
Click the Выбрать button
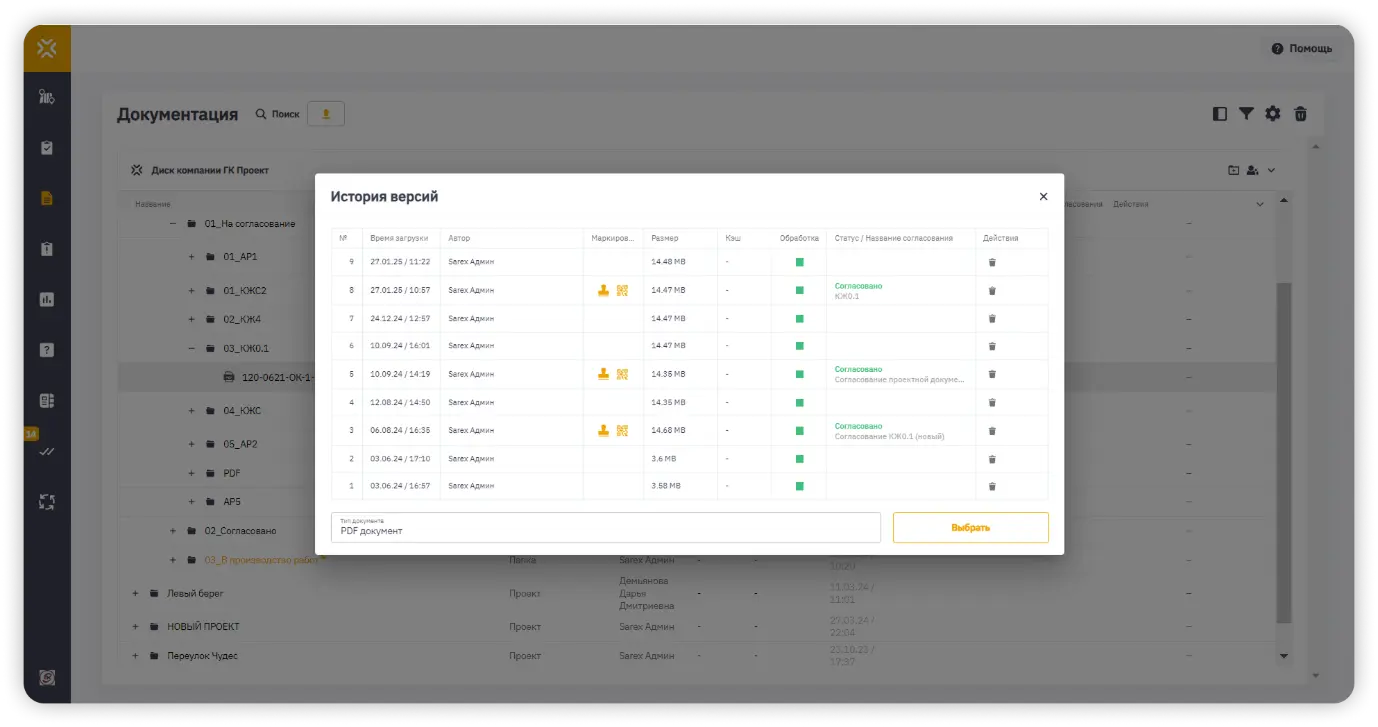pos(970,527)
